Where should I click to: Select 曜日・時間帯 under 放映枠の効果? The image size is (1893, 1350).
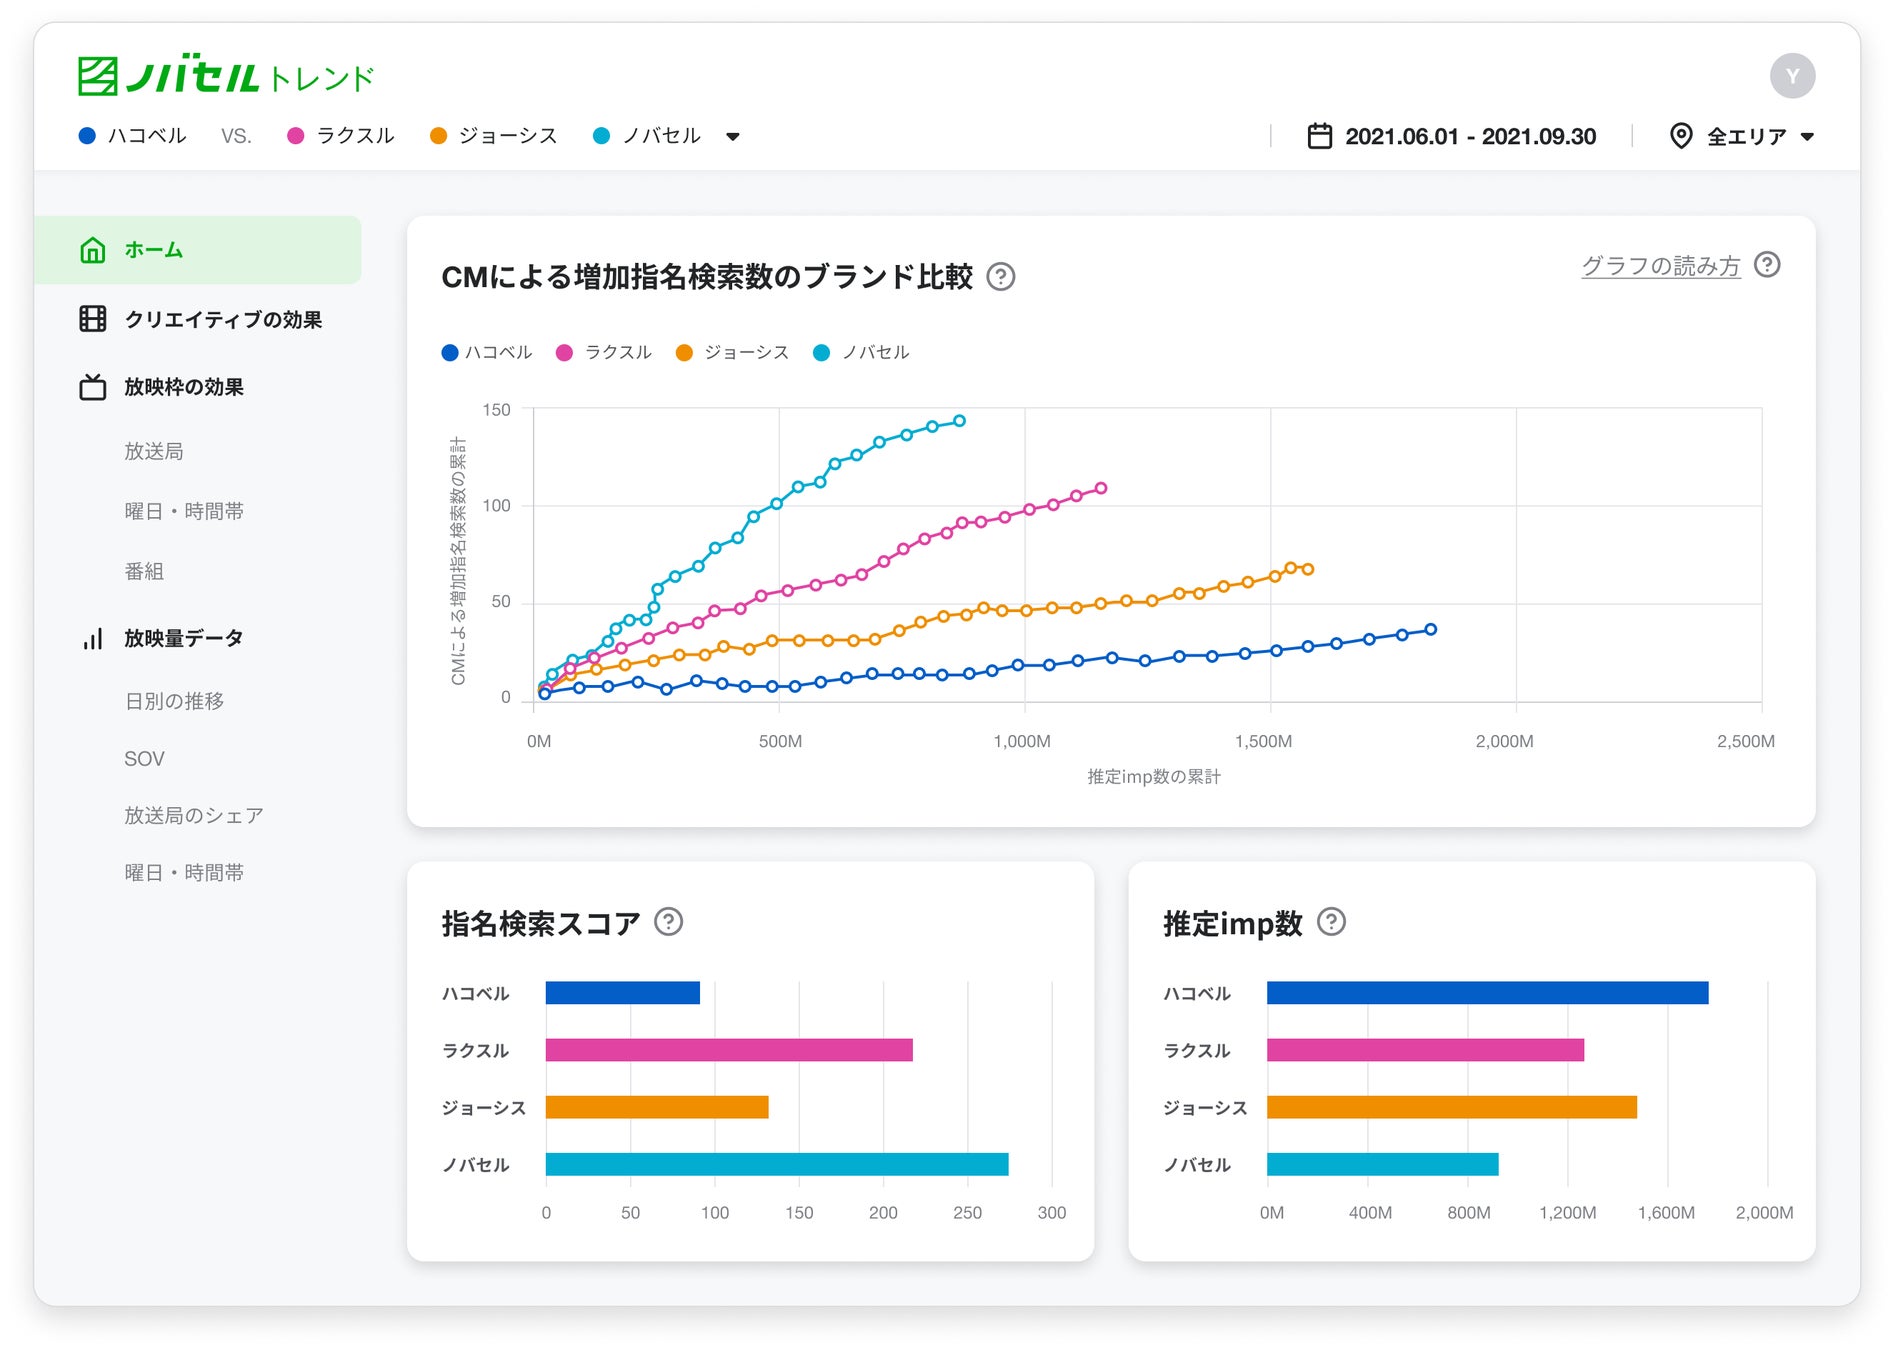[x=184, y=511]
